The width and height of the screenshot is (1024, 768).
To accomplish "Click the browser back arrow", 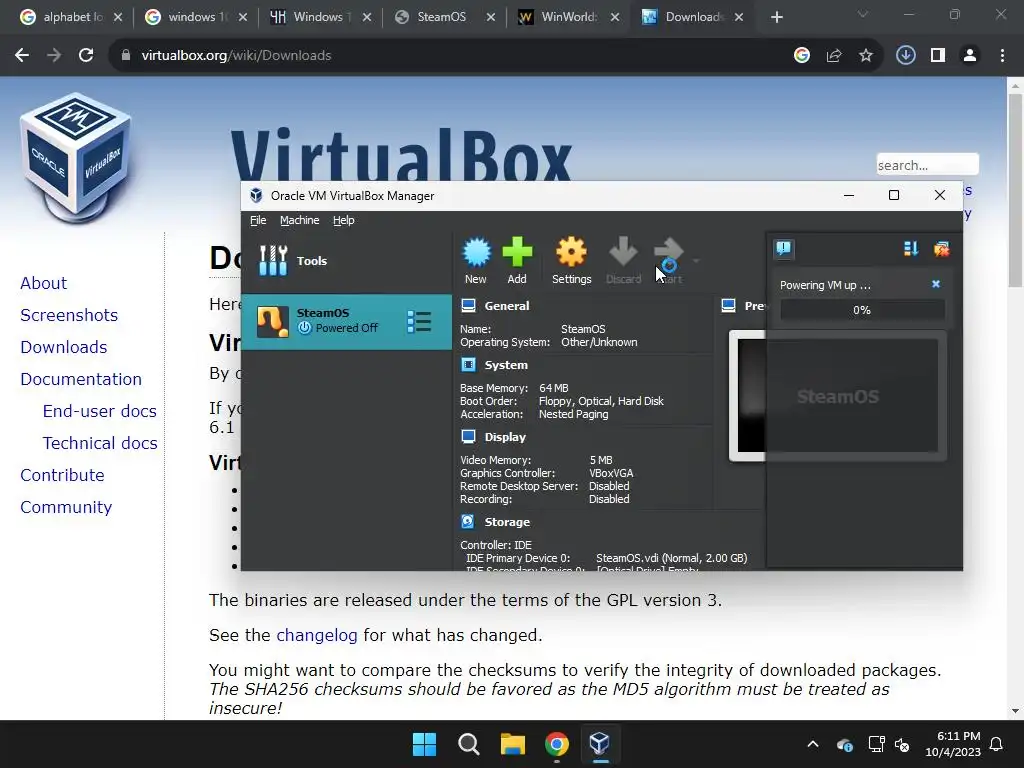I will [x=22, y=56].
